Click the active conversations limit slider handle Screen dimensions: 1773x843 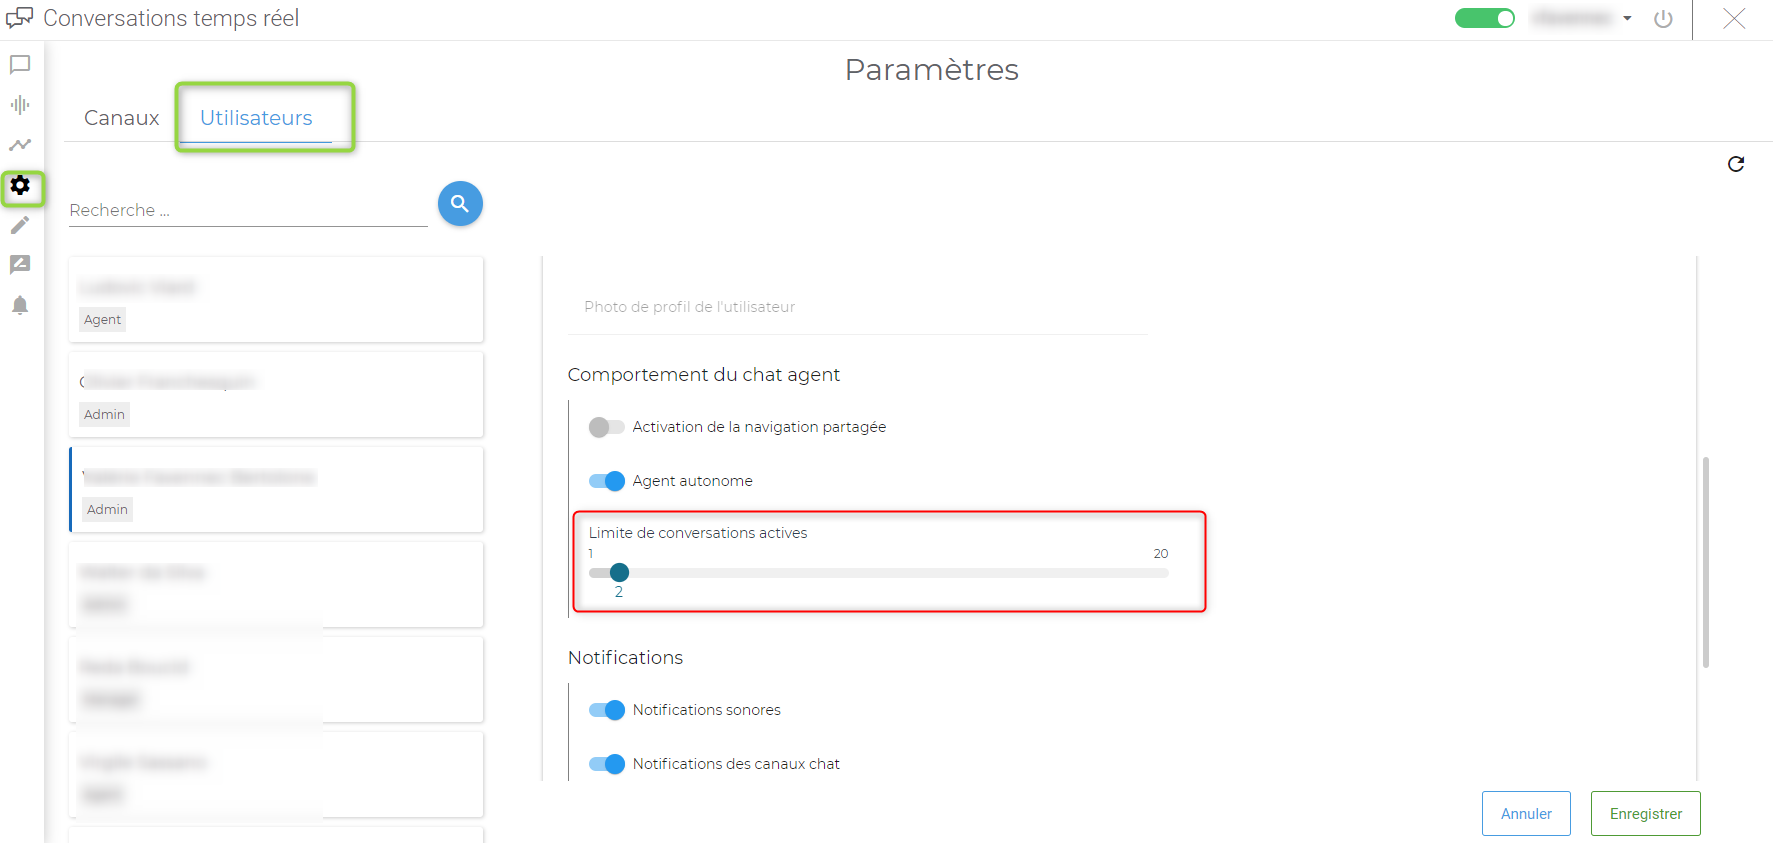[x=619, y=573]
